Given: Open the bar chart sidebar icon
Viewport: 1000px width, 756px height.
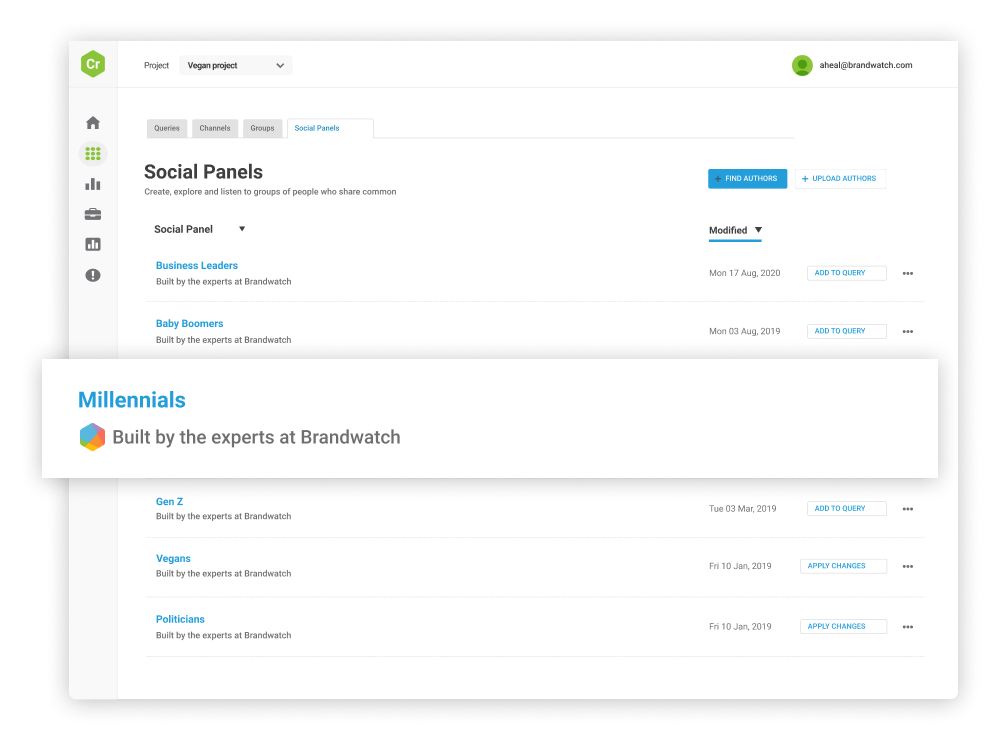Looking at the screenshot, I should click(x=93, y=184).
